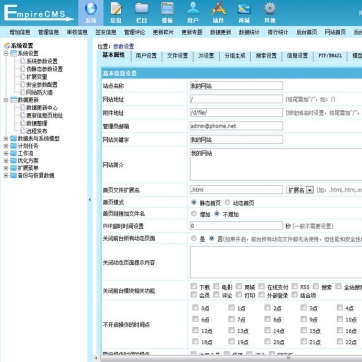Click the page icon beside 网站防火墙
362x362 pixels.
coord(22,92)
